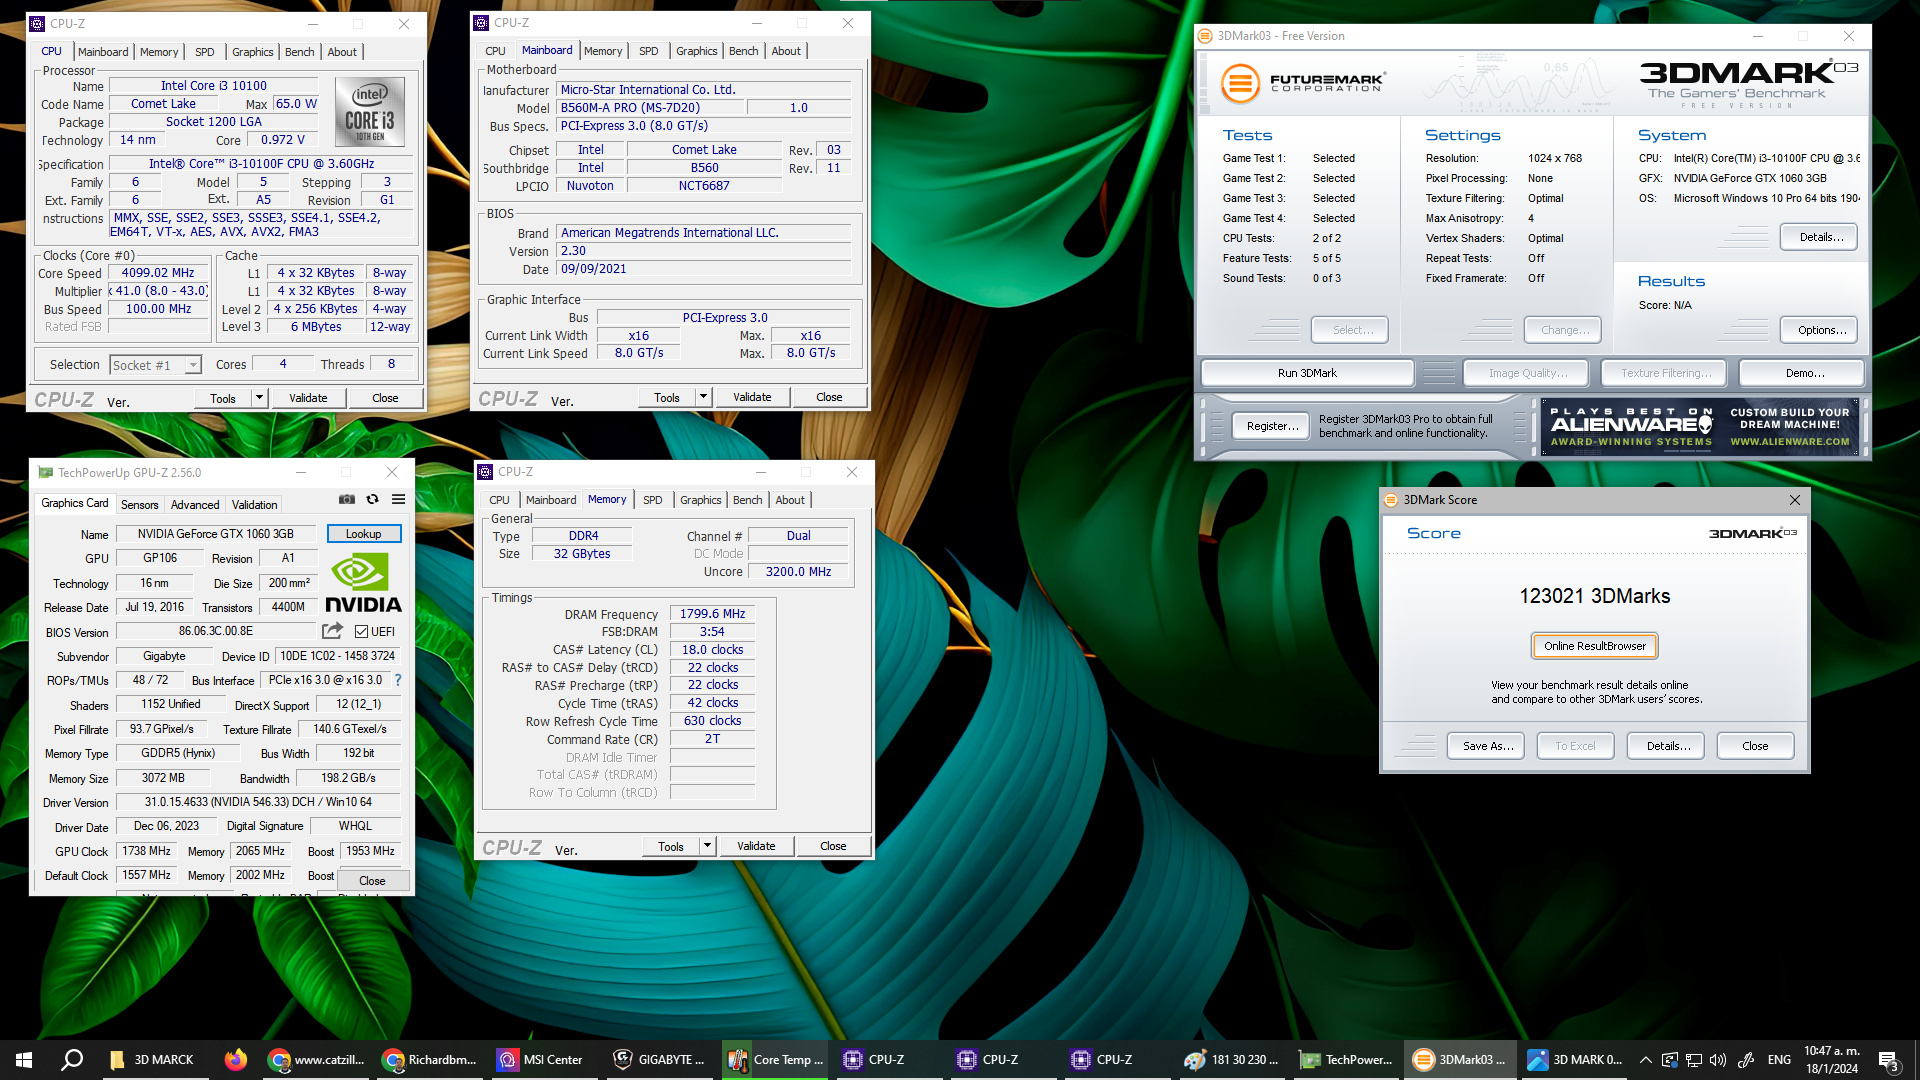The image size is (1920, 1080).
Task: Click the Register button in 3DMark03
Action: tap(1272, 426)
